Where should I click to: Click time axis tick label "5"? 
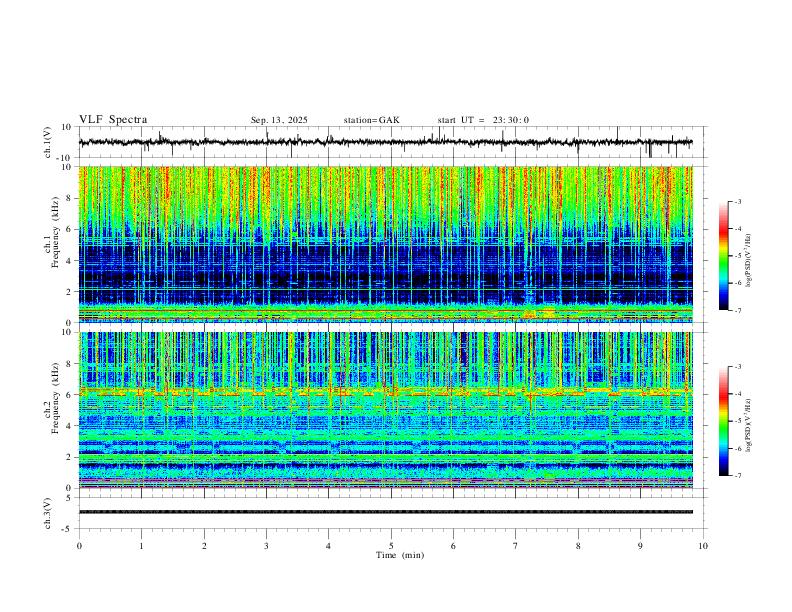(391, 546)
